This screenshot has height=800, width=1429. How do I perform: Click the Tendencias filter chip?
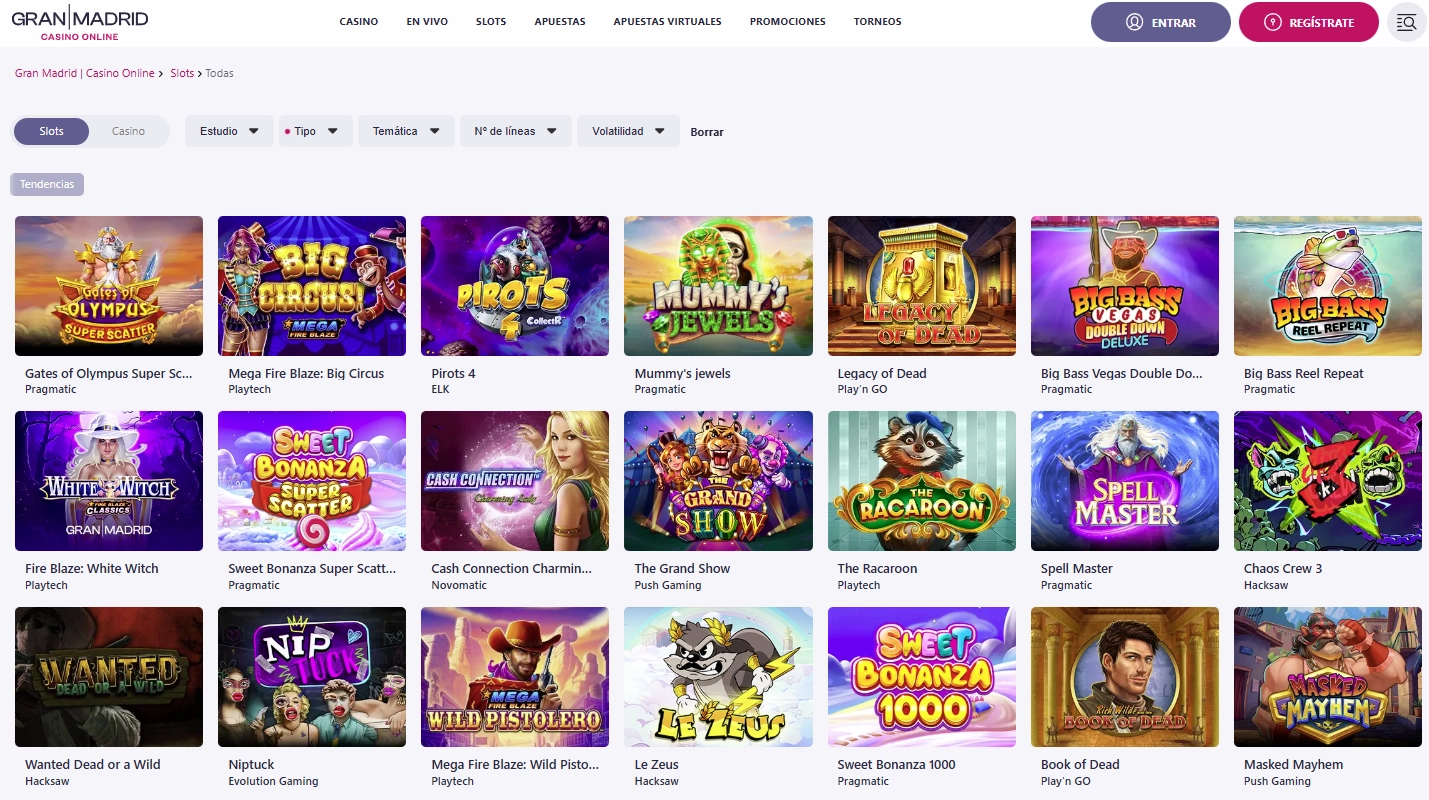[46, 183]
